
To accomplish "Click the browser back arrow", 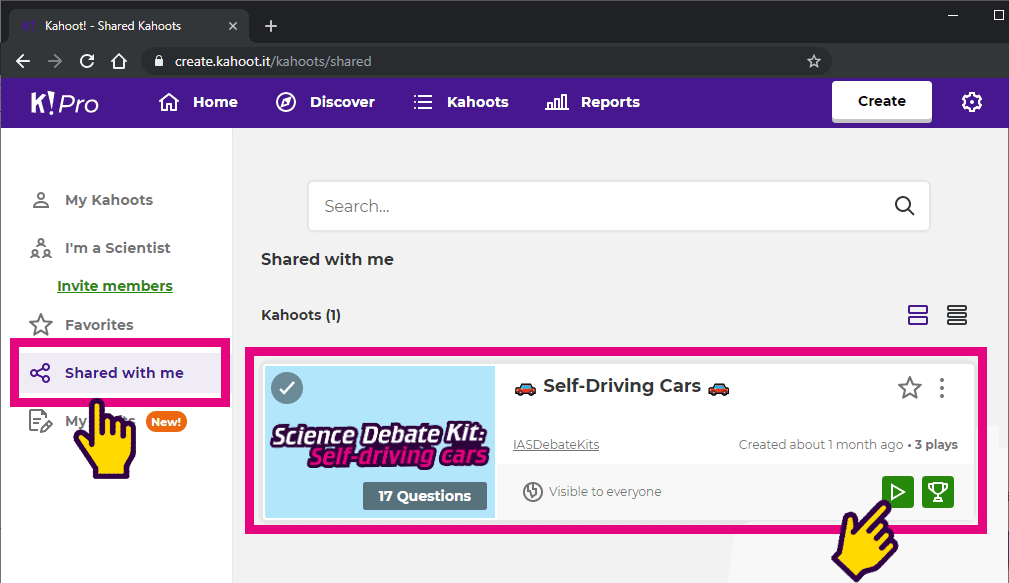I will point(23,61).
